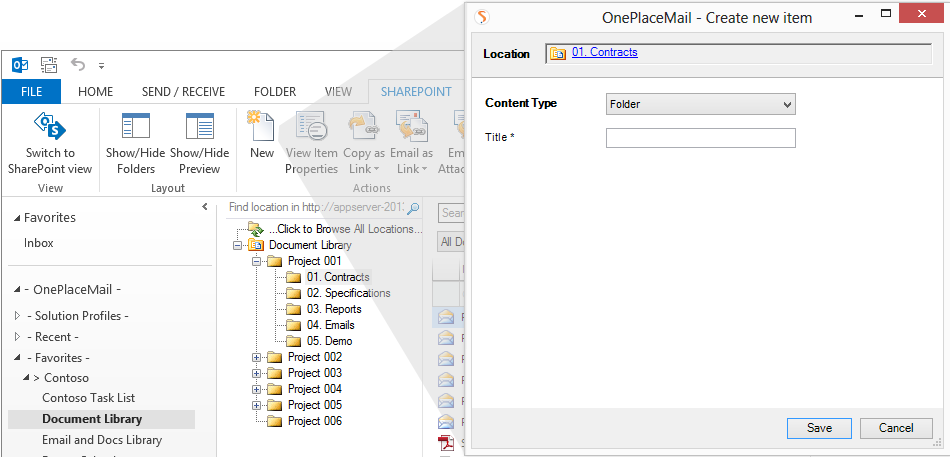Image resolution: width=950 pixels, height=457 pixels.
Task: Click the Copy as Link icon
Action: click(x=363, y=126)
